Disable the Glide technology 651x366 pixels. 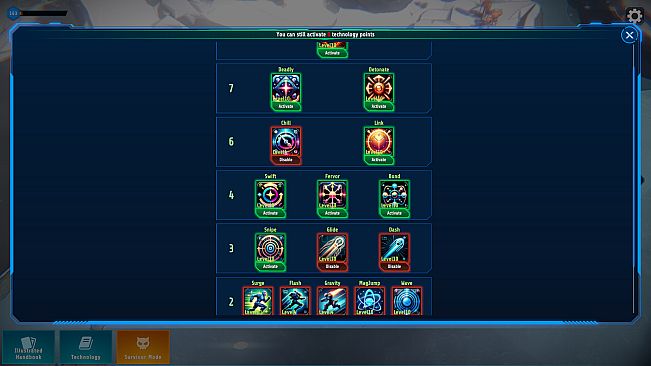click(x=332, y=266)
